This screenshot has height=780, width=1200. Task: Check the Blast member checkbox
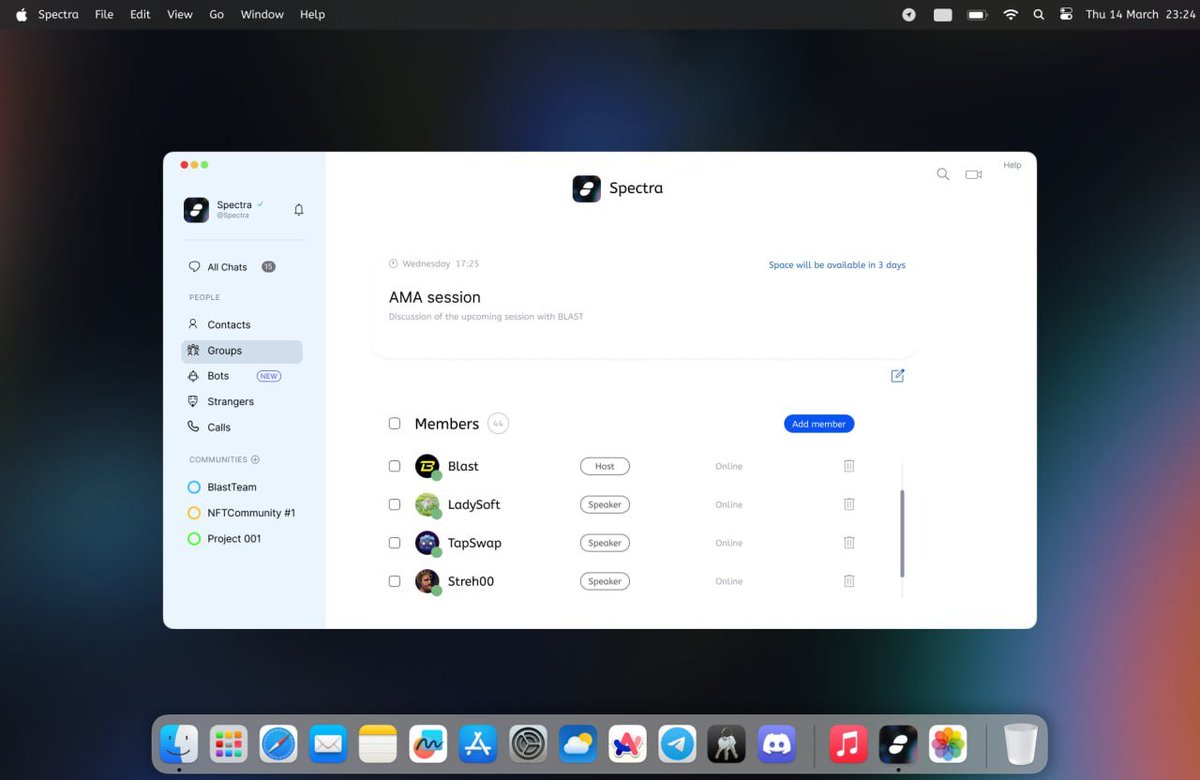click(394, 466)
